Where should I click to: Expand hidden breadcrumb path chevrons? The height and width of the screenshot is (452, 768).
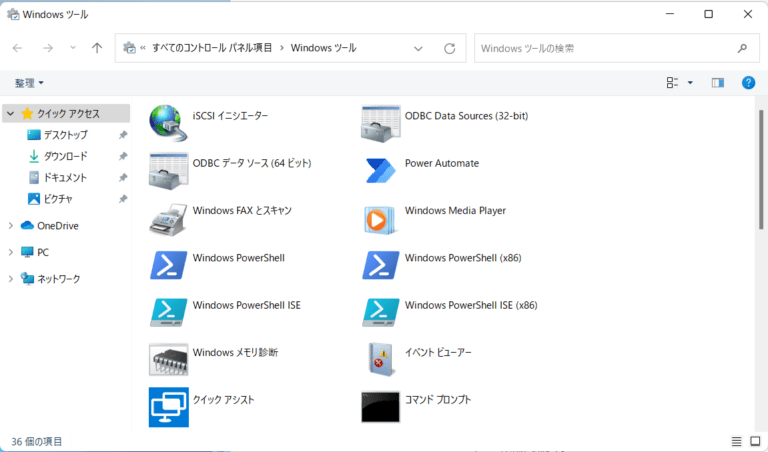coord(143,48)
